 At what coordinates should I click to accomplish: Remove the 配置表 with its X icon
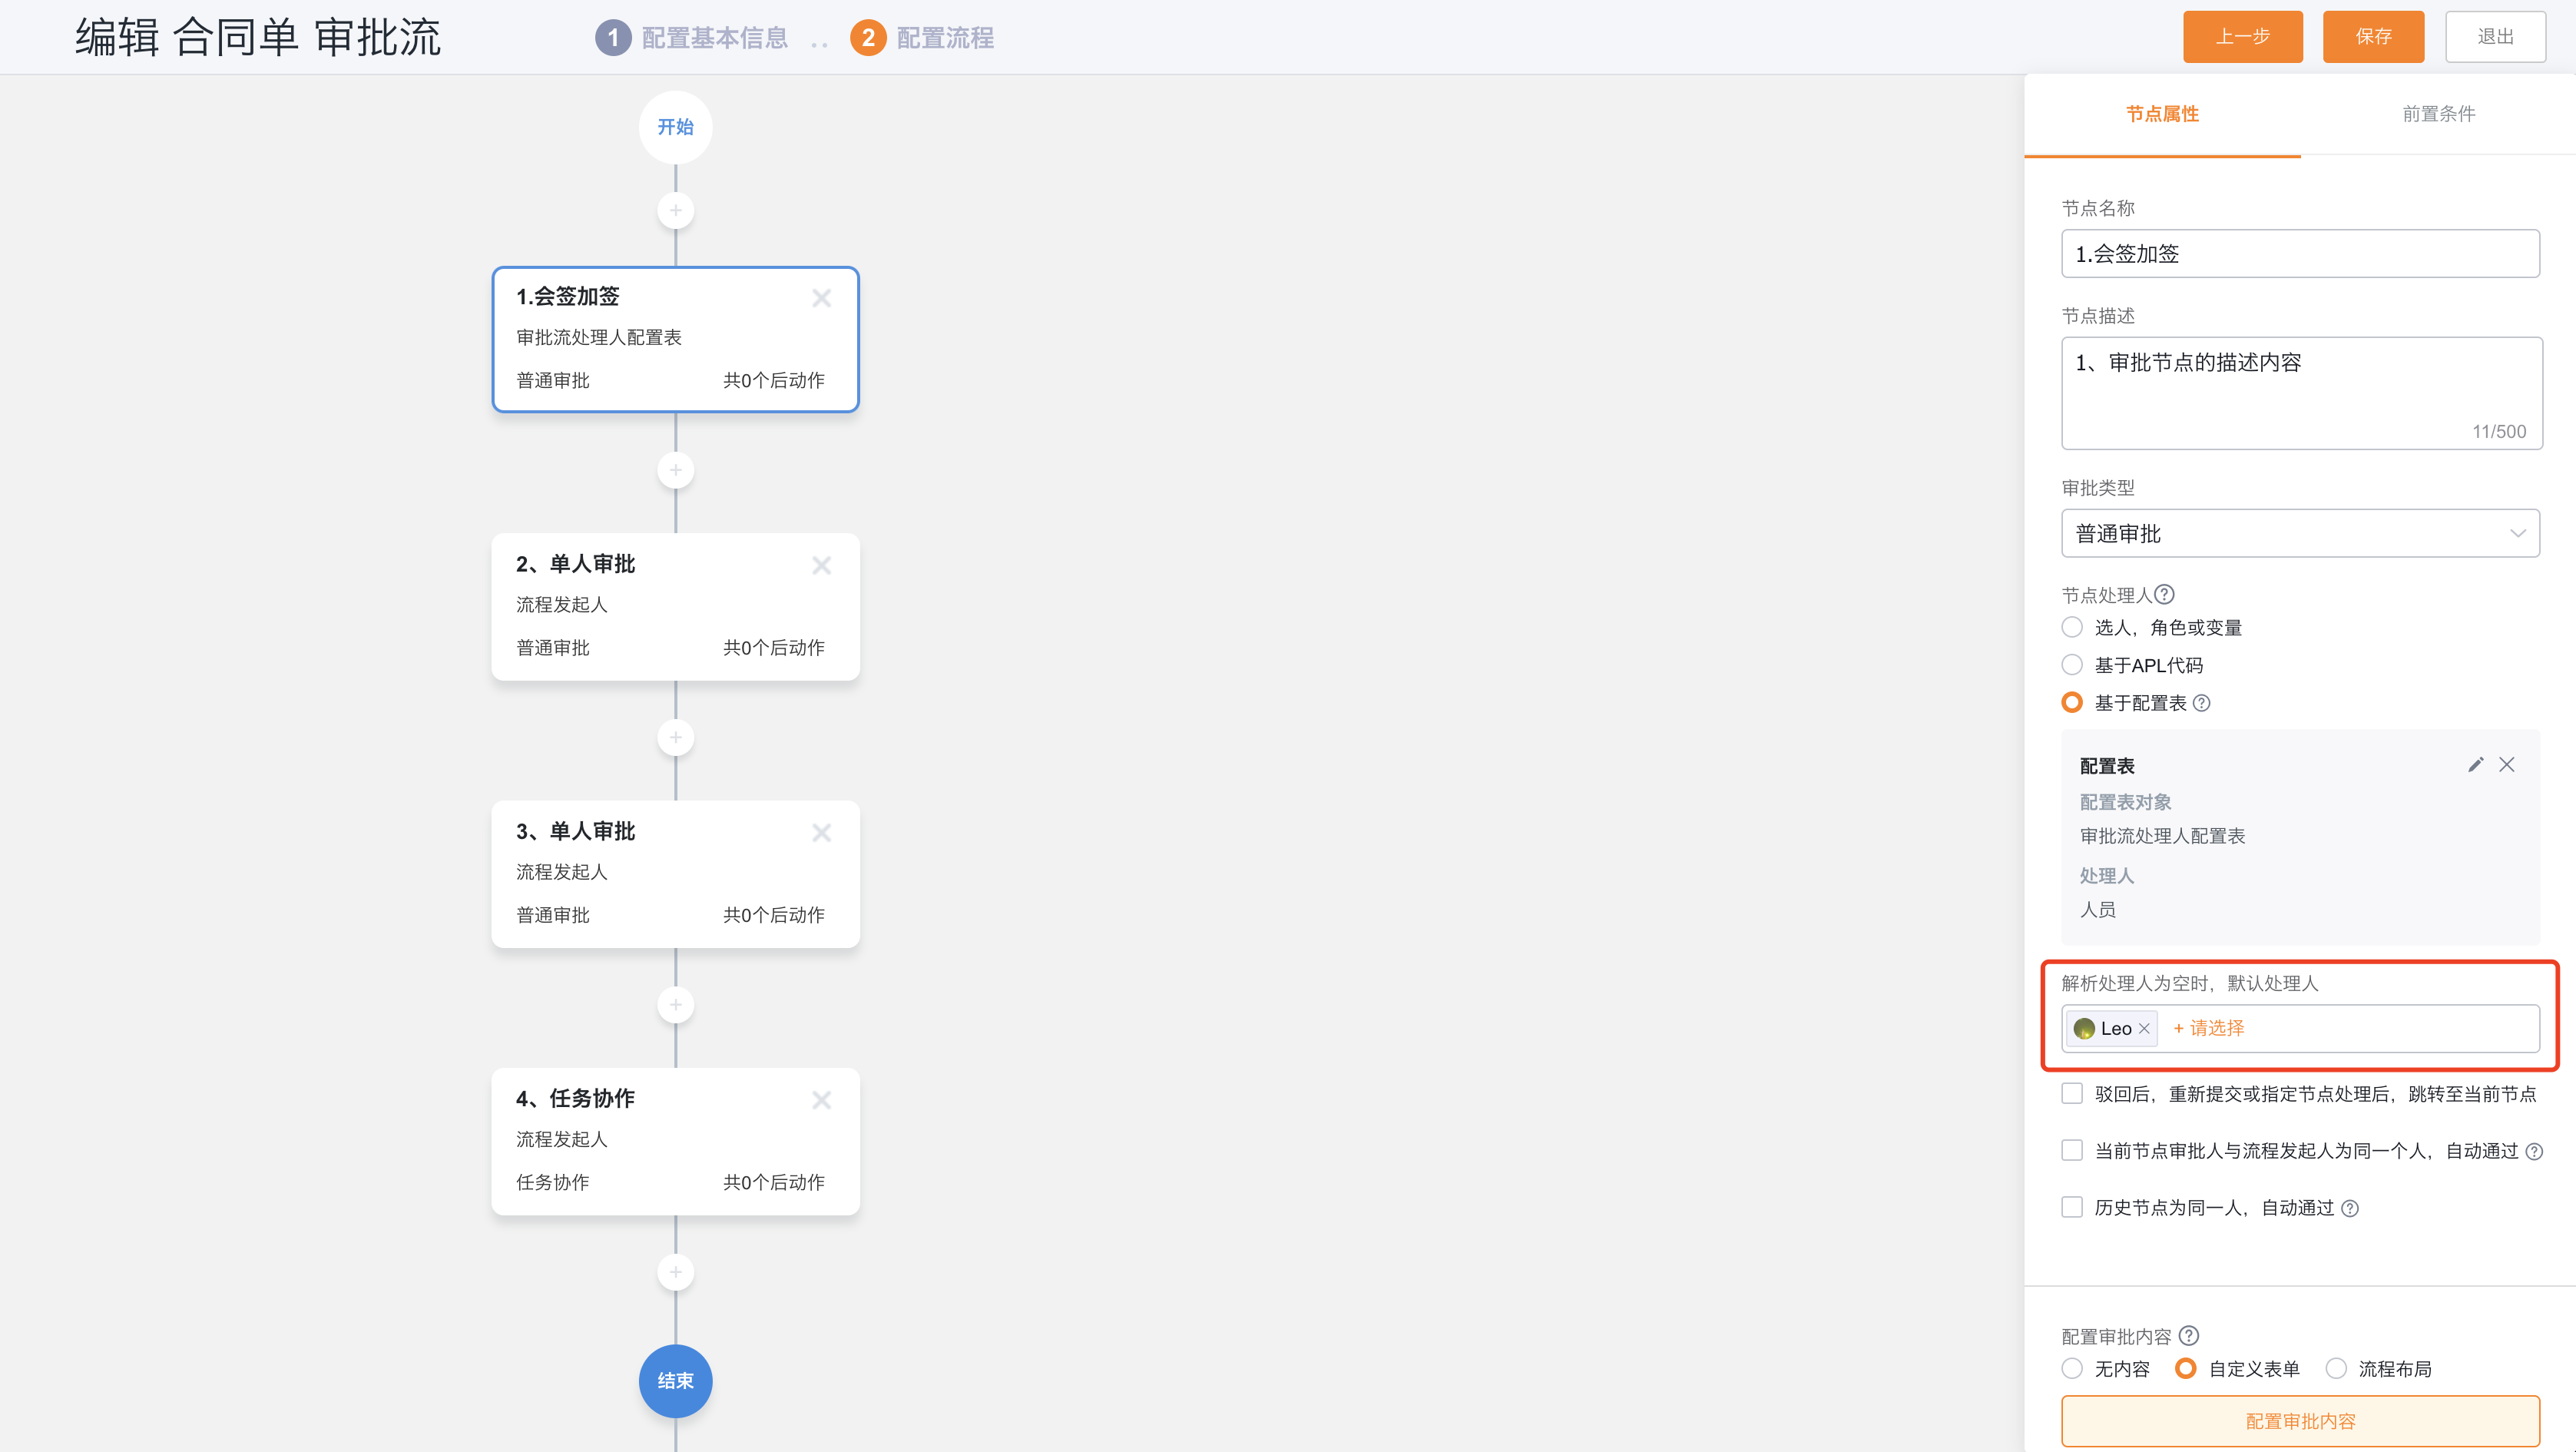(2507, 764)
